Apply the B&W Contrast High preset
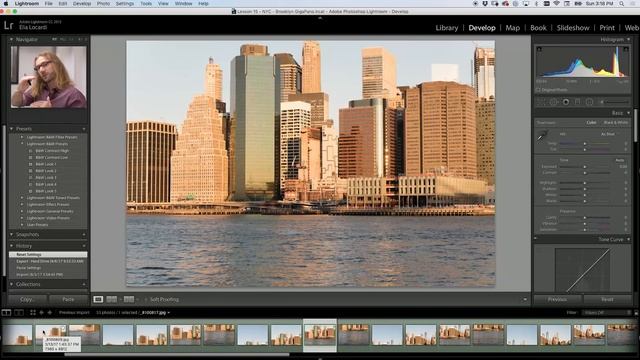640x360 pixels. point(51,151)
